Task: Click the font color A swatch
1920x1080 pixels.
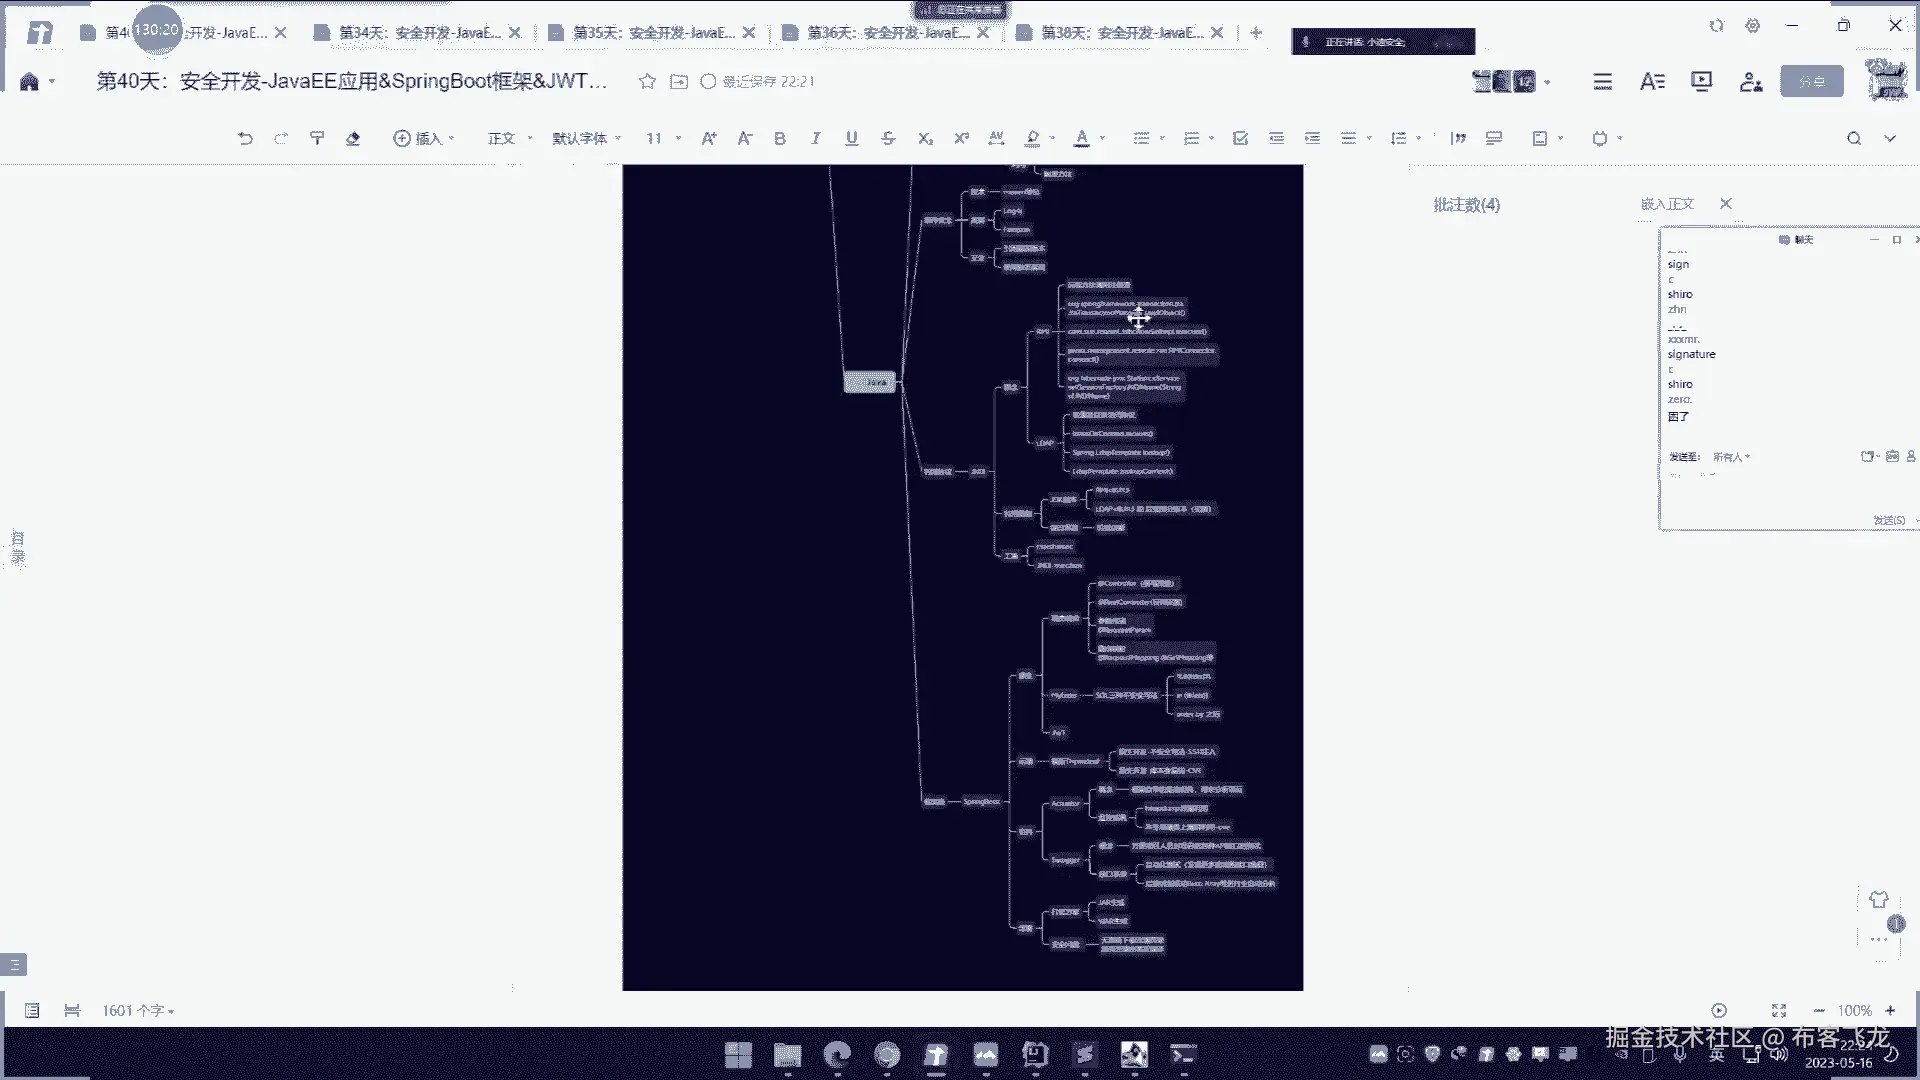Action: 1081,139
